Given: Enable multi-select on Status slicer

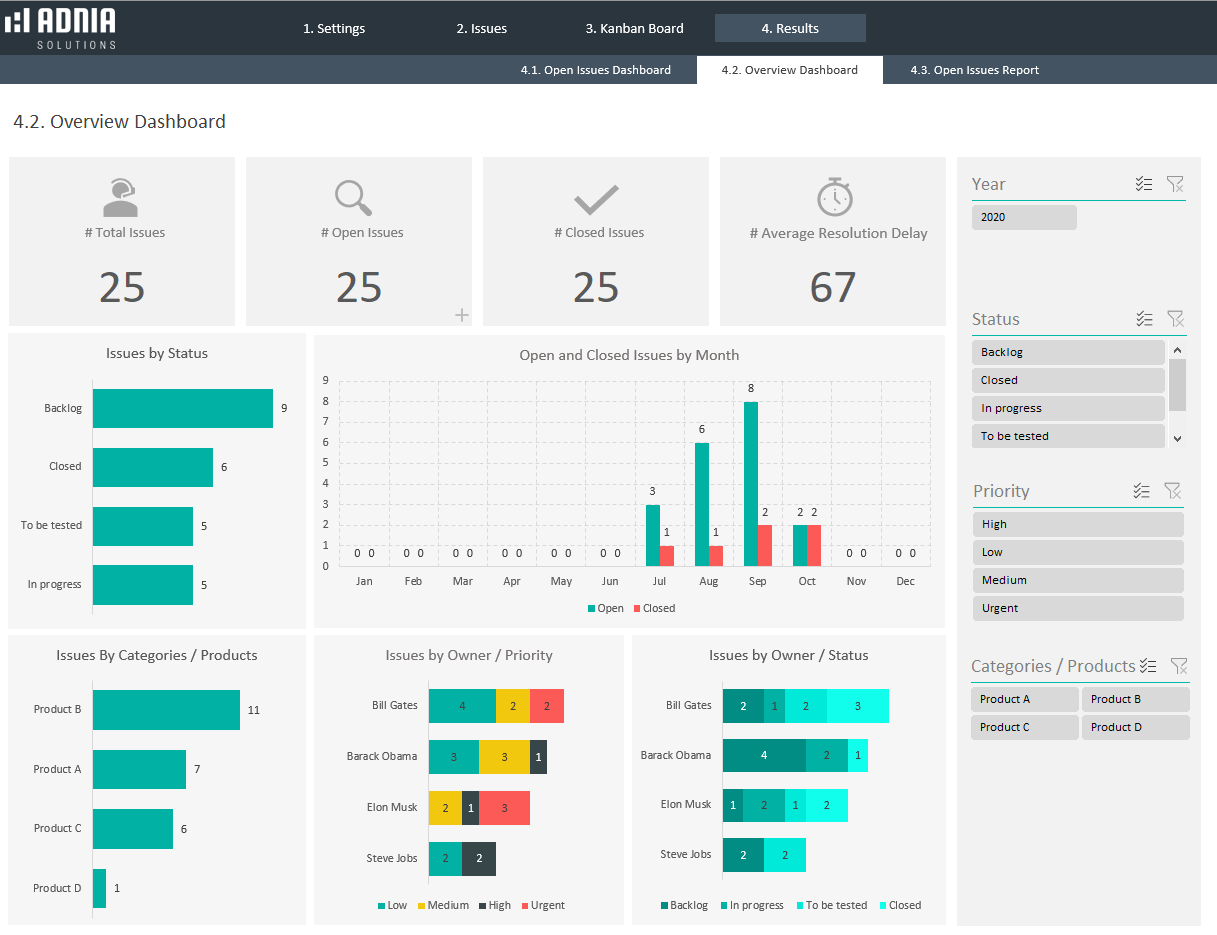Looking at the screenshot, I should [1144, 319].
